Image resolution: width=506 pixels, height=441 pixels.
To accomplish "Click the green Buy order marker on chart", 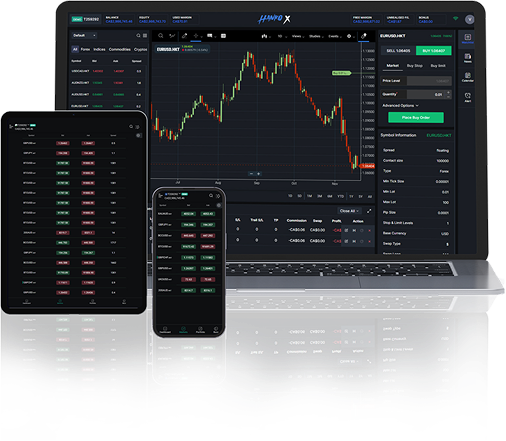I will [x=341, y=73].
